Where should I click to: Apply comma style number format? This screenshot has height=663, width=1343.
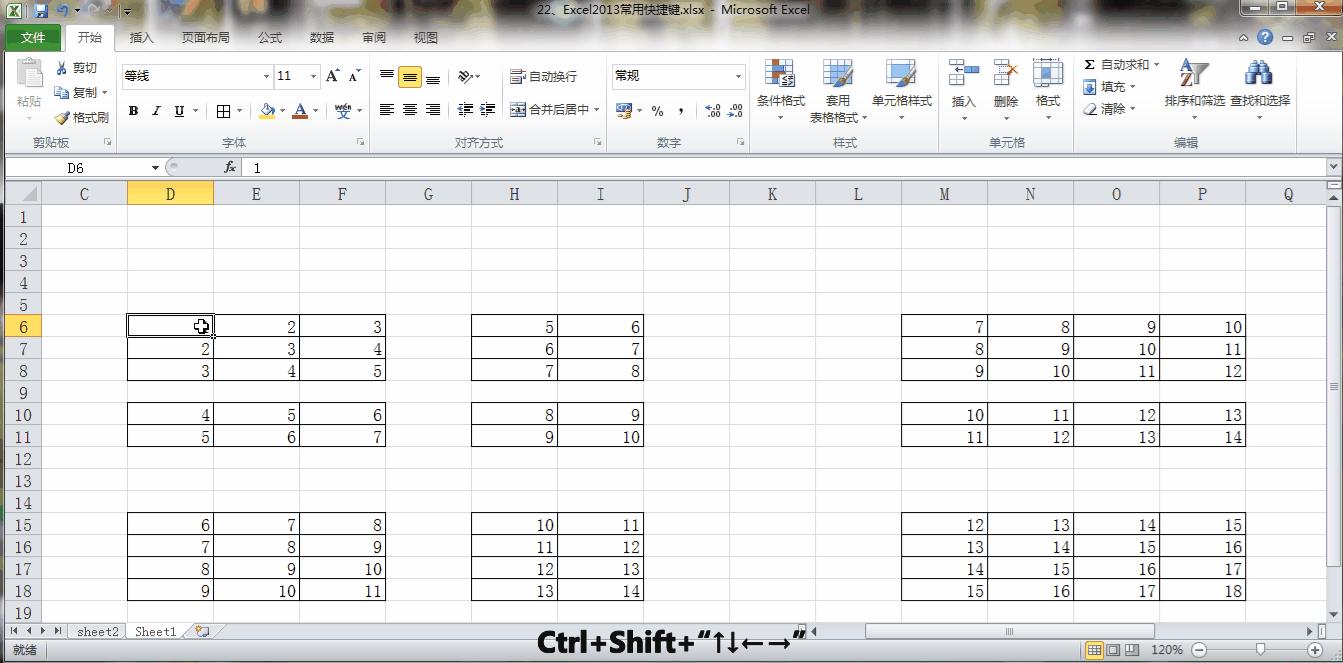click(681, 111)
